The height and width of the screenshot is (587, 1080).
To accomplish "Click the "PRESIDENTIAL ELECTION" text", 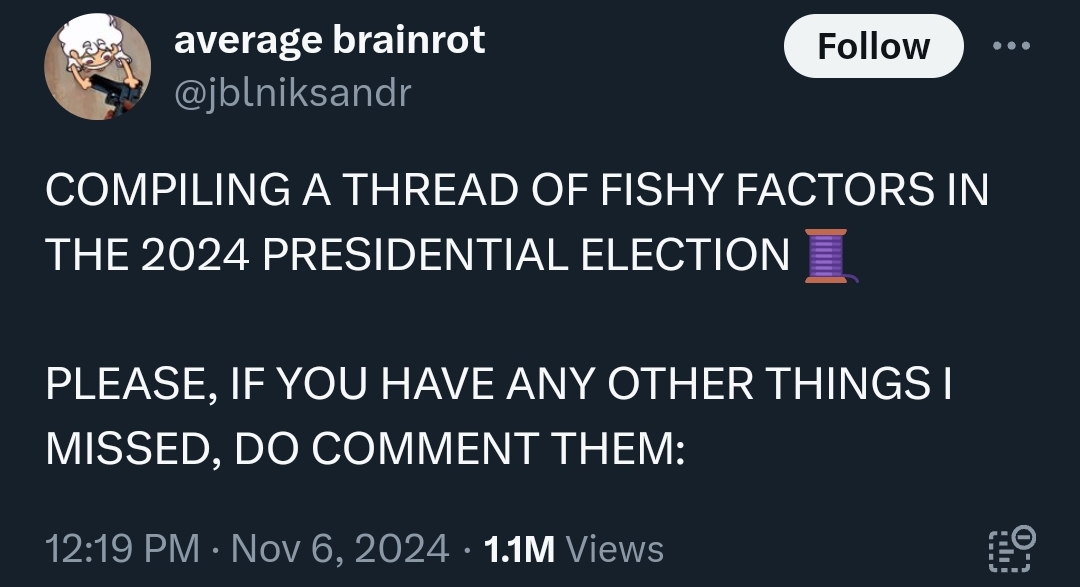I will point(526,257).
